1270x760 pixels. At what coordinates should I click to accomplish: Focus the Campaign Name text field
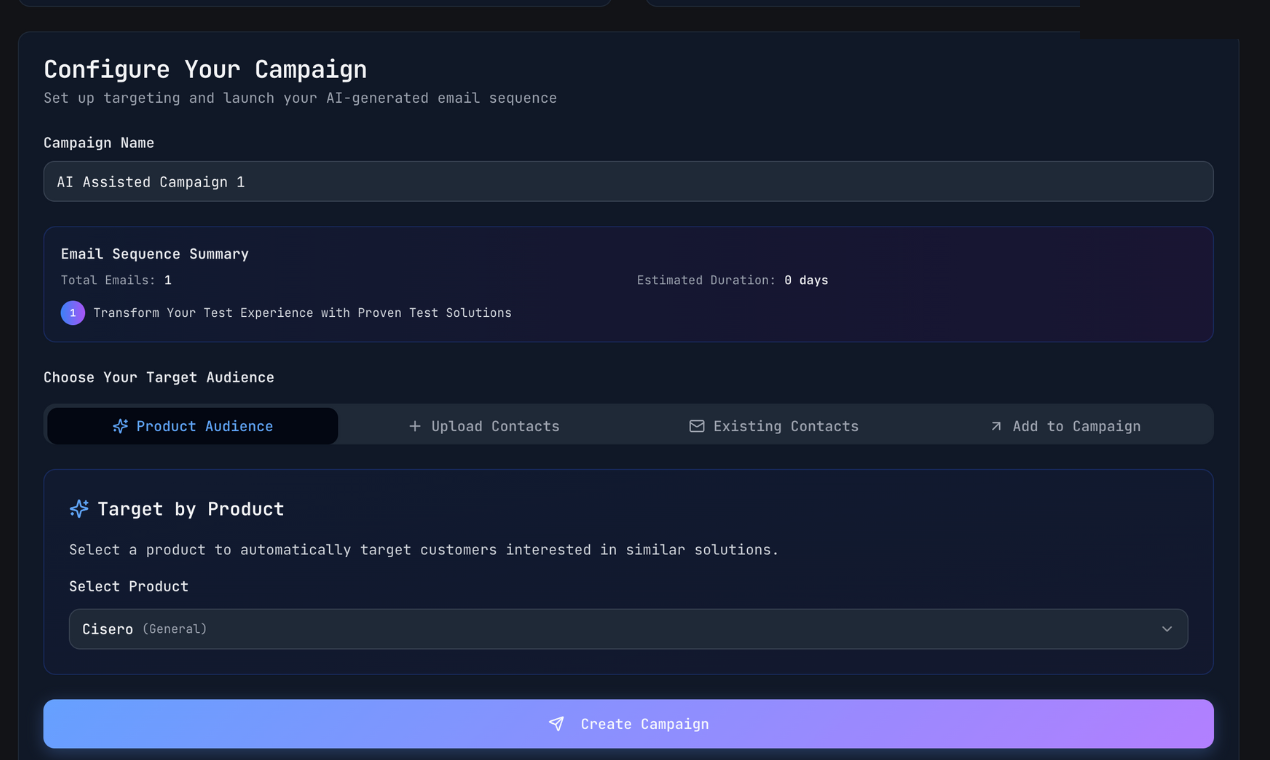(628, 182)
